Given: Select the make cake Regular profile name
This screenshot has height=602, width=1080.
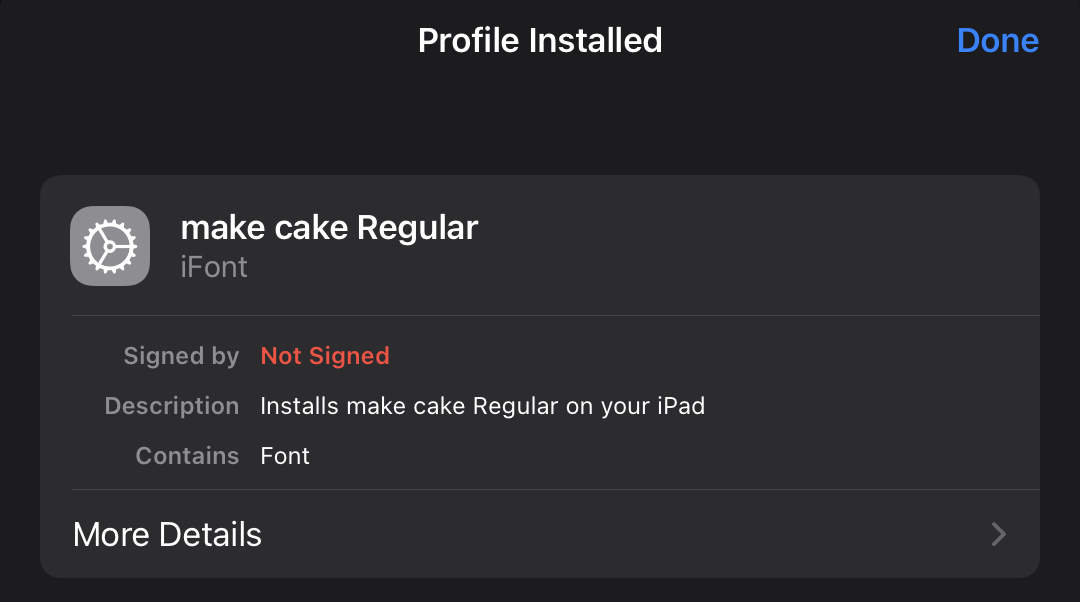Looking at the screenshot, I should pos(329,228).
